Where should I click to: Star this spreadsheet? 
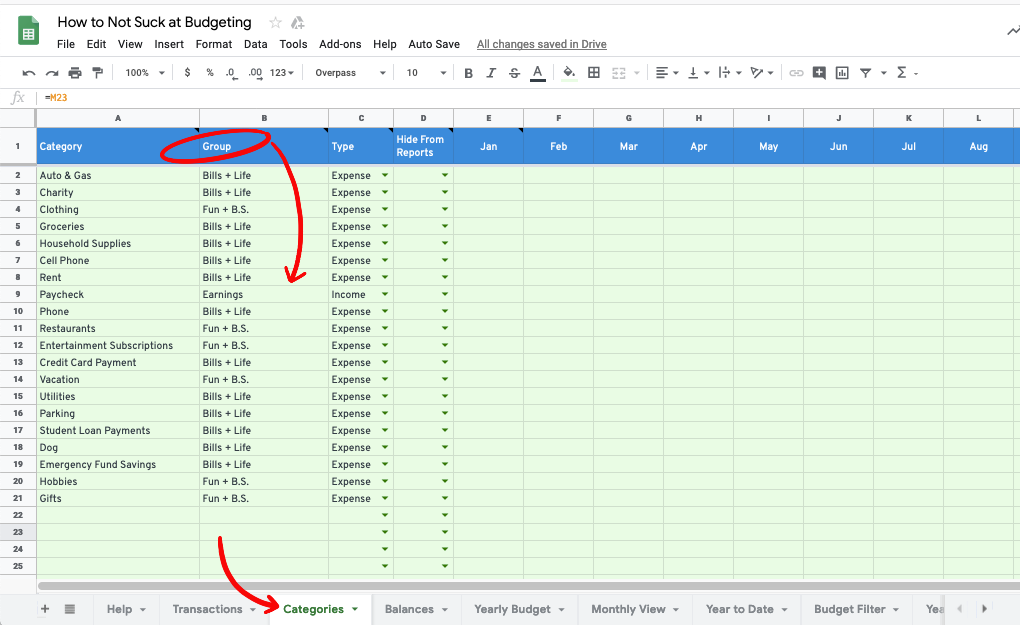pyautogui.click(x=275, y=23)
